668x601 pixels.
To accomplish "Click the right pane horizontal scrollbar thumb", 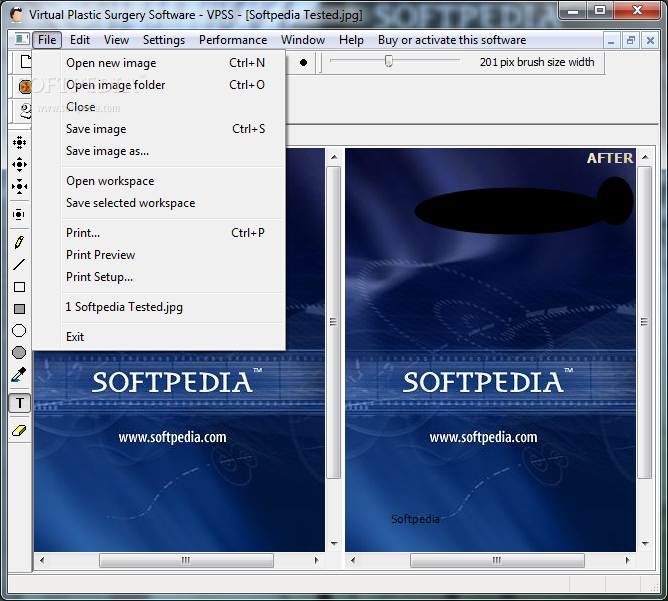I will (497, 561).
